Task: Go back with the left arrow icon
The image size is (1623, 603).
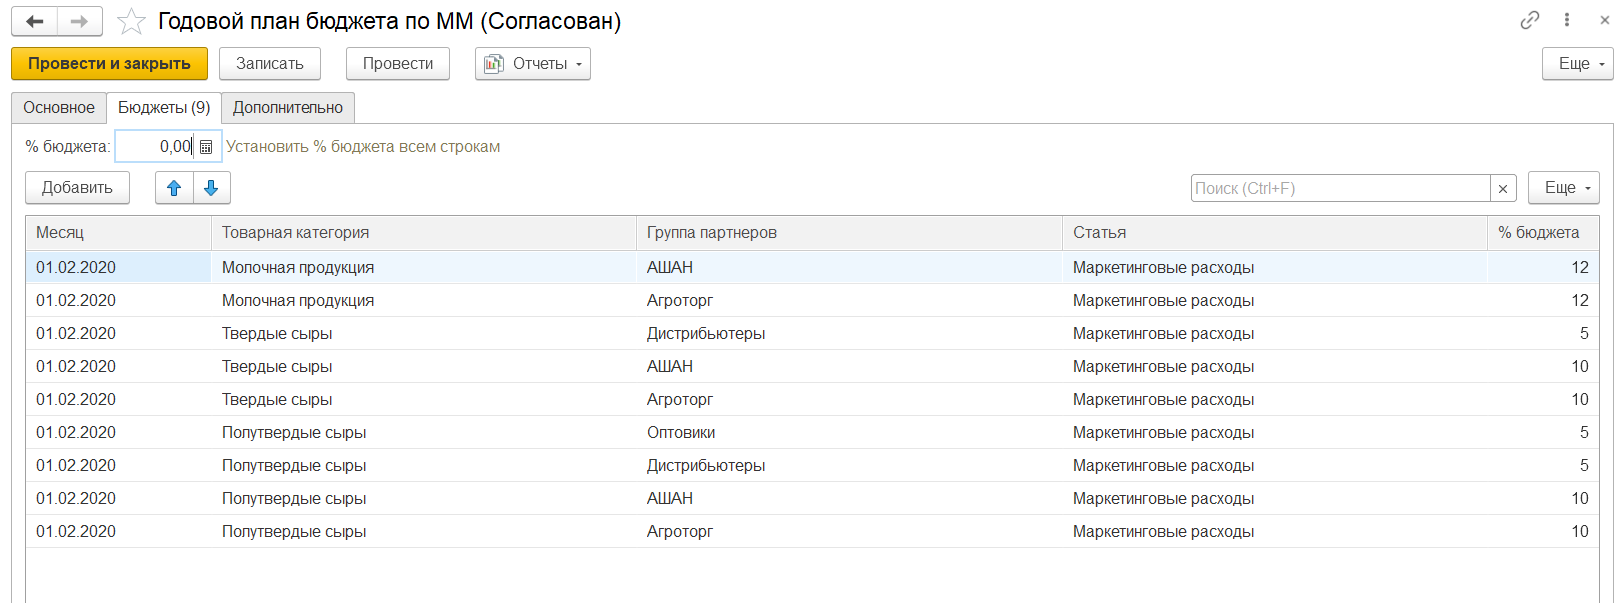Action: (x=35, y=21)
